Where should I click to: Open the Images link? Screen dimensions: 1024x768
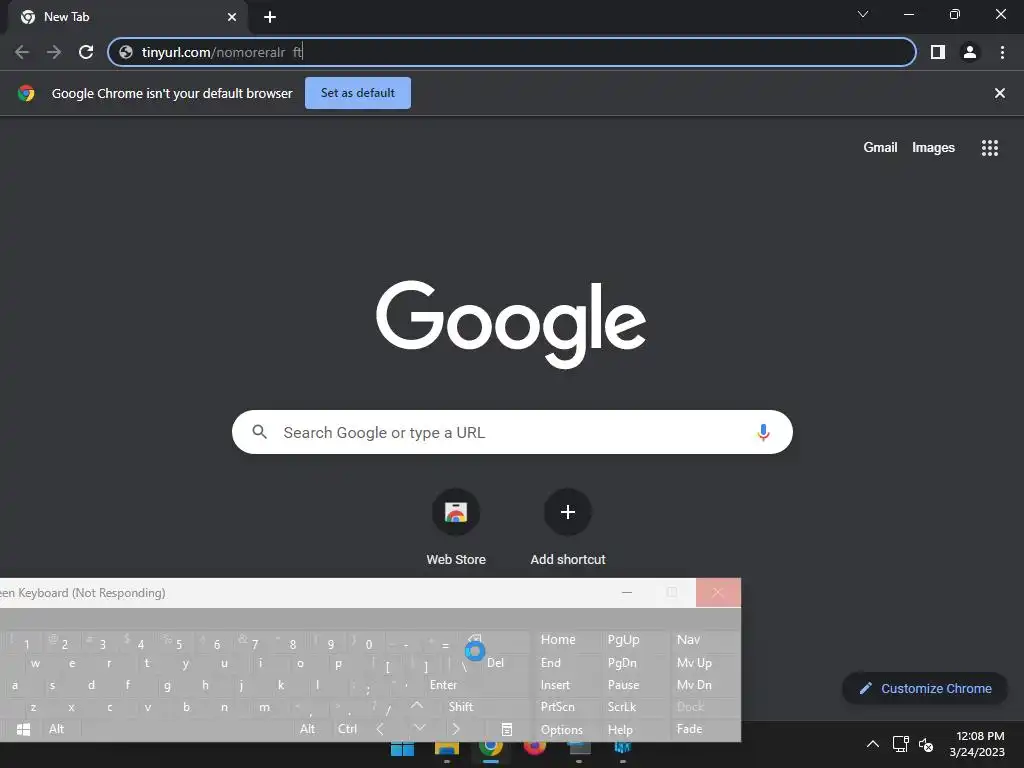pyautogui.click(x=933, y=148)
